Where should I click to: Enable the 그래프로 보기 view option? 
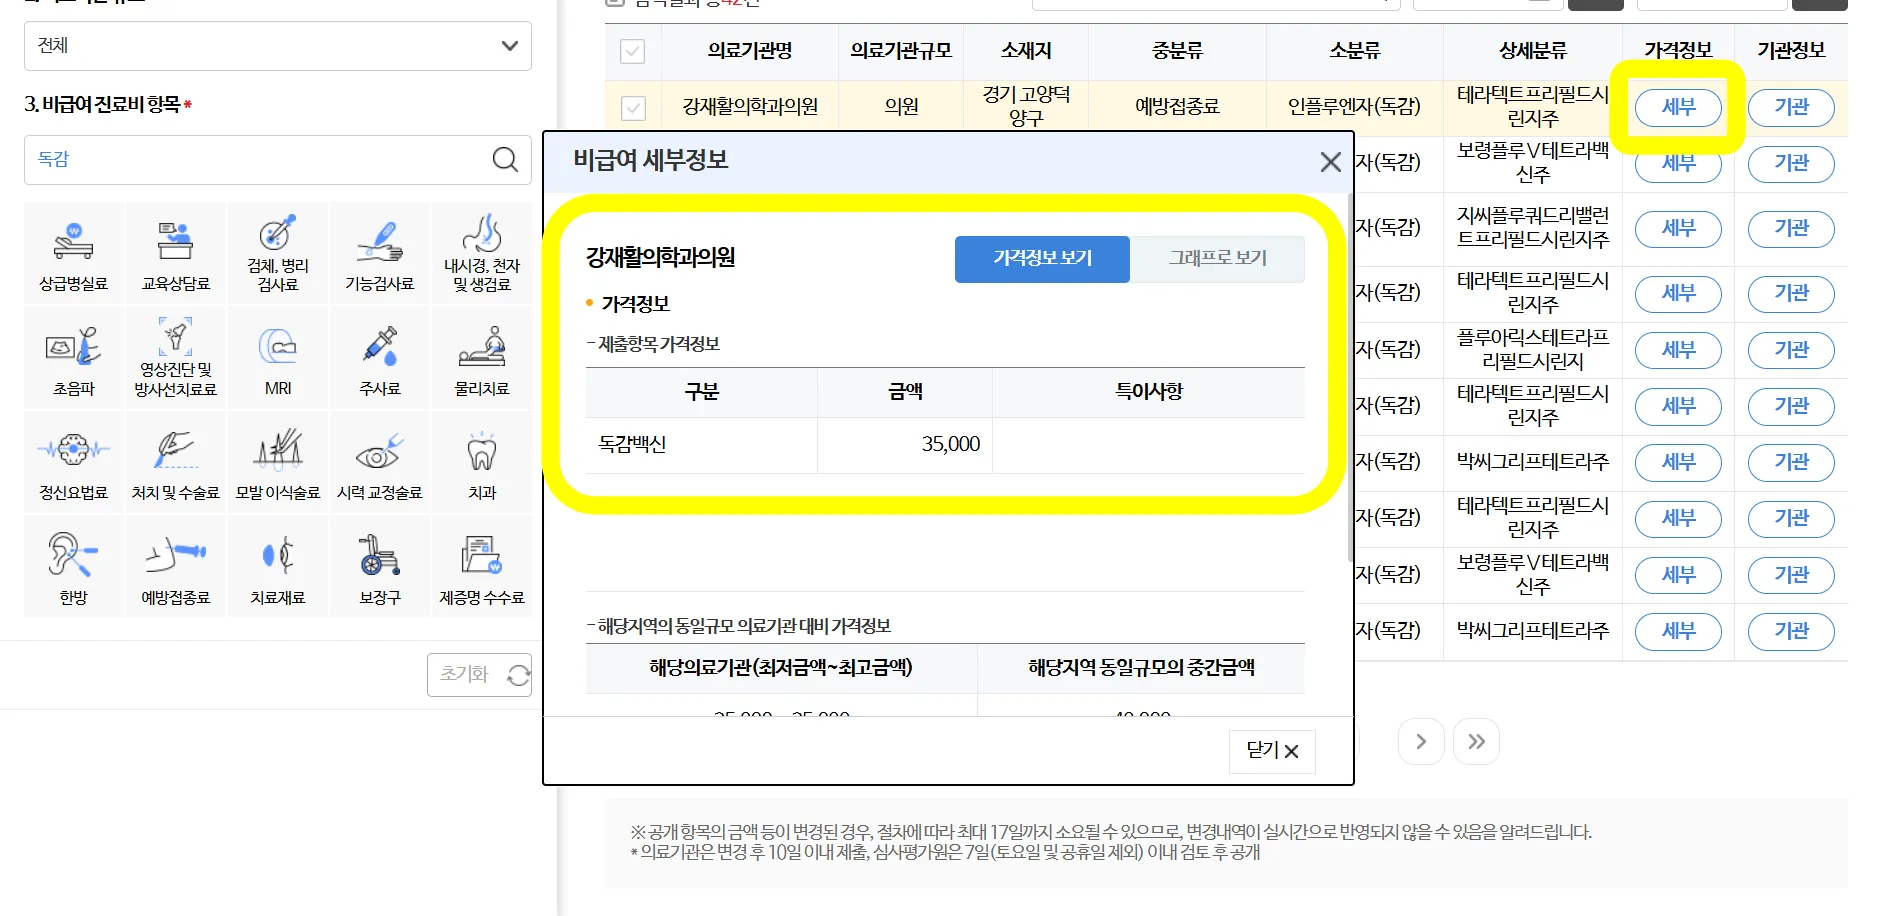1217,259
